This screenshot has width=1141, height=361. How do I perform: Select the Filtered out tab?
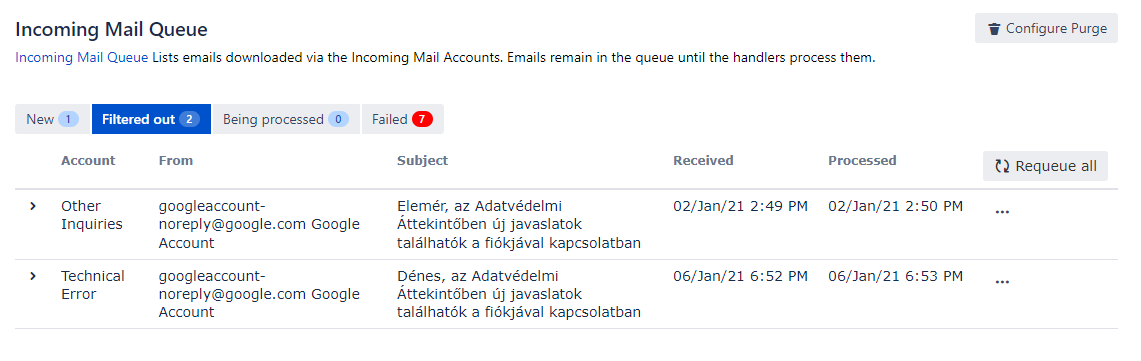(x=151, y=119)
